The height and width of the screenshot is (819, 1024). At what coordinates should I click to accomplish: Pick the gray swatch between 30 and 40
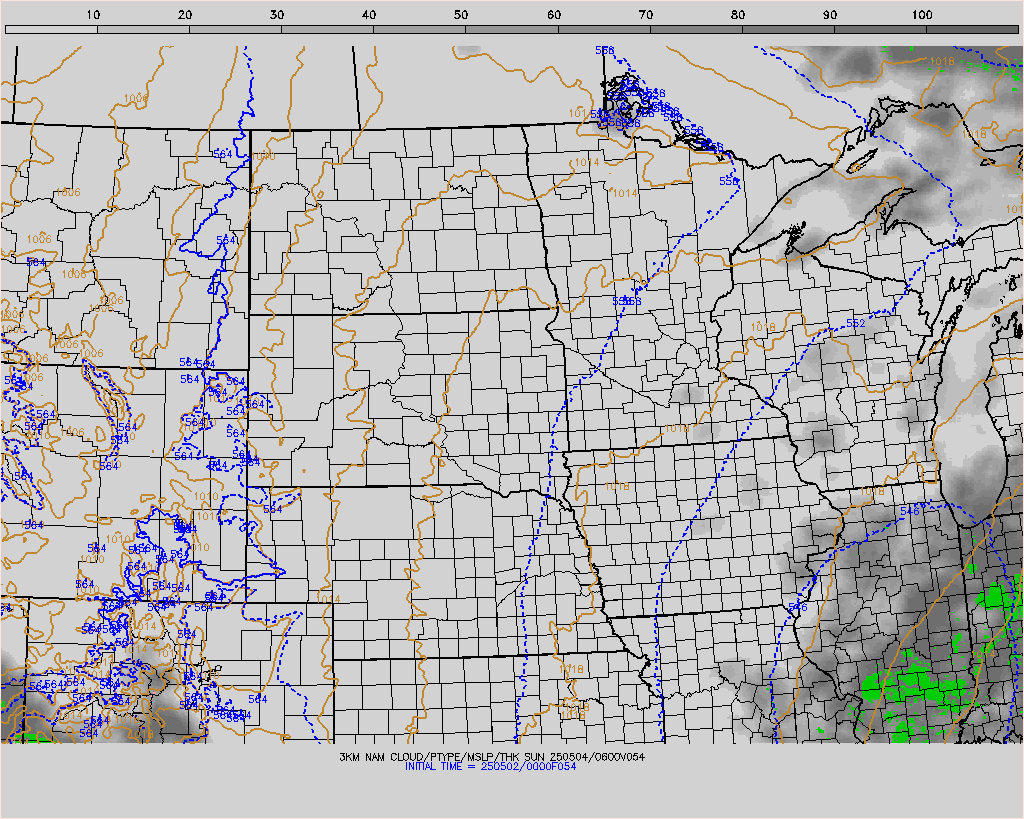(x=328, y=29)
